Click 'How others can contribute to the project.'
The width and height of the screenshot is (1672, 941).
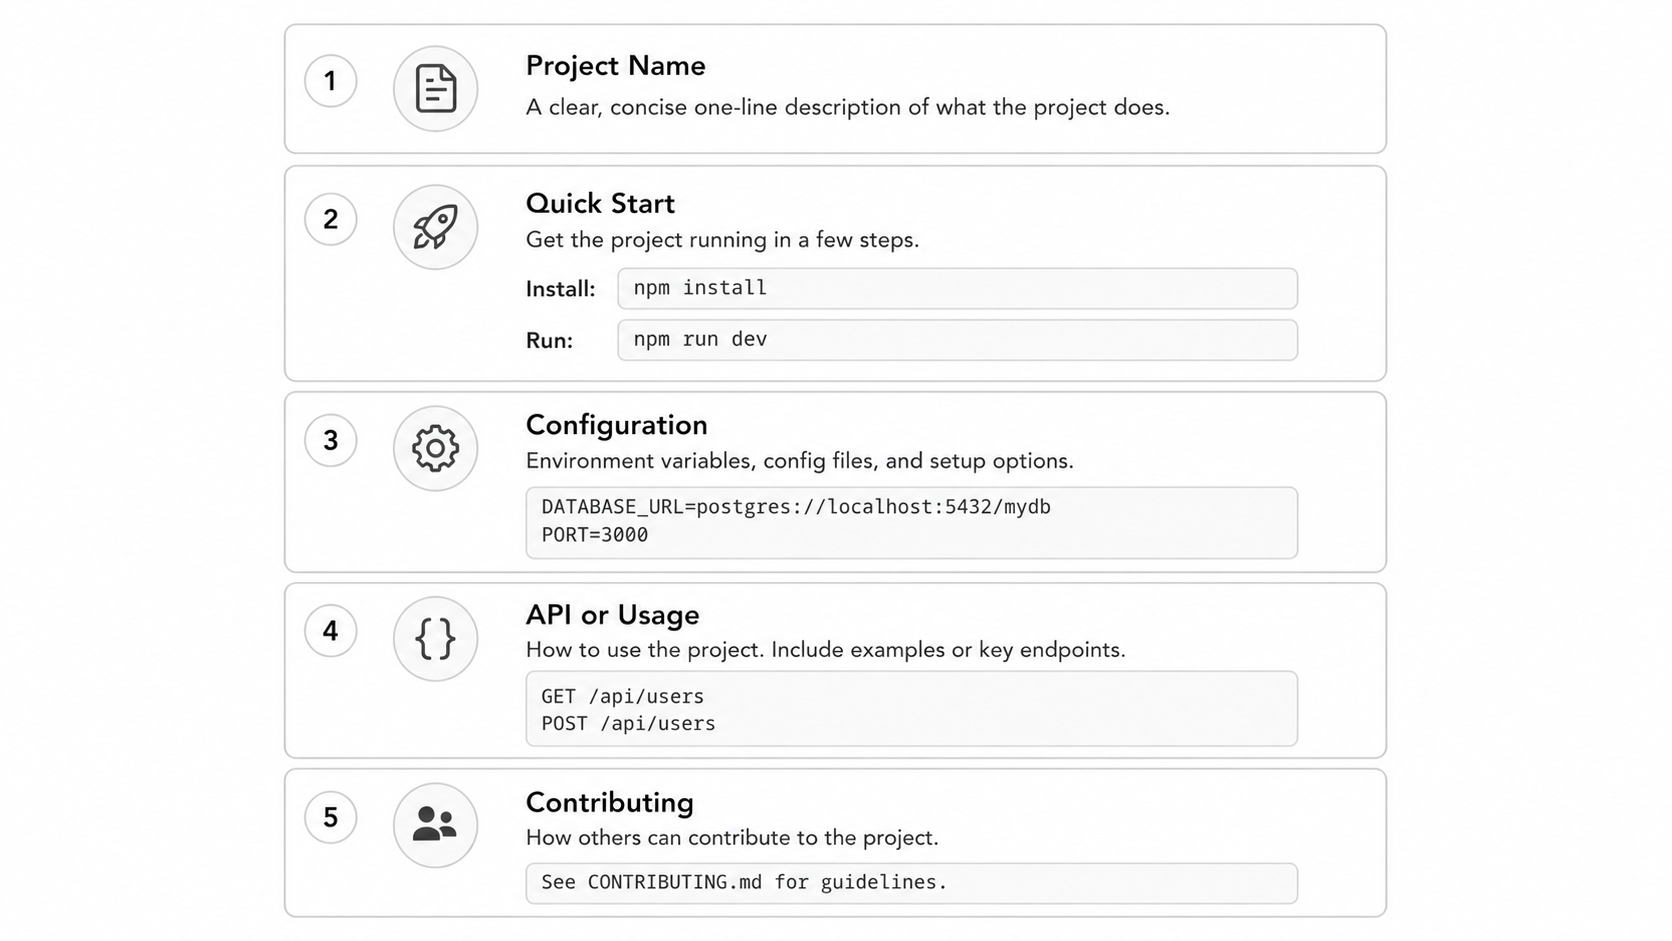click(x=732, y=838)
